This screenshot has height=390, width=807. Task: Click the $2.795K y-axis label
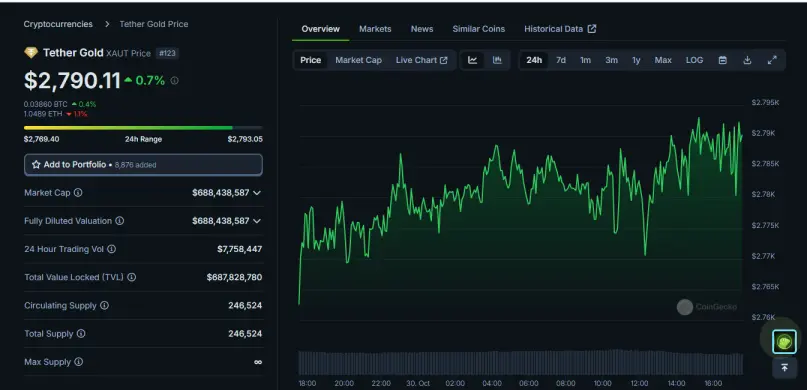pos(765,102)
